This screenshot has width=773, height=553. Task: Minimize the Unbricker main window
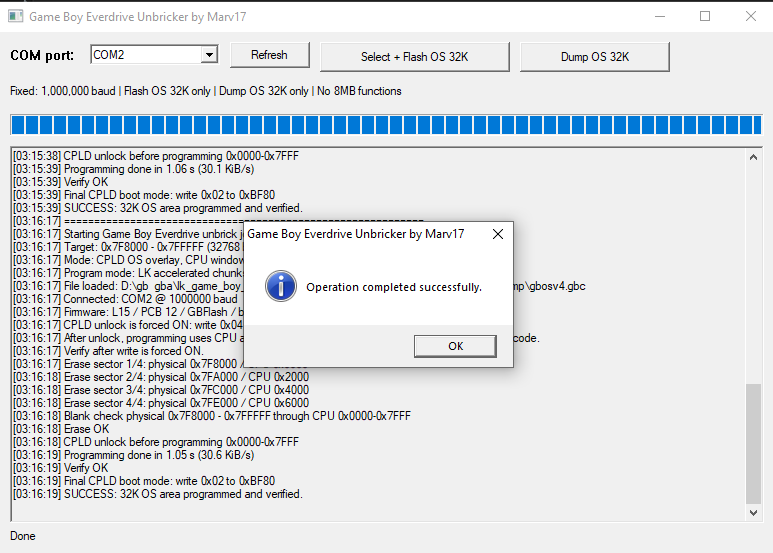pos(660,16)
